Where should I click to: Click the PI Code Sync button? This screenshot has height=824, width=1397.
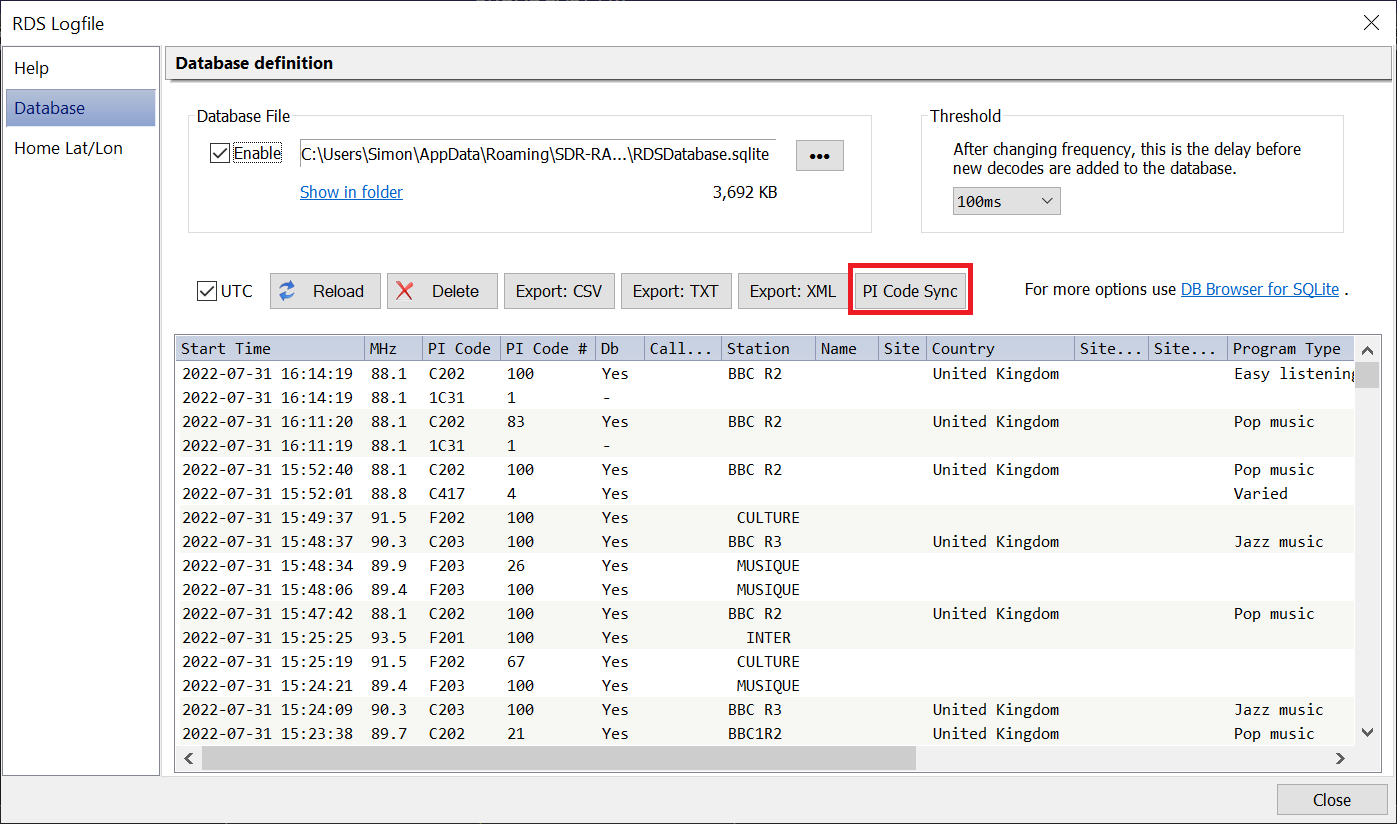coord(910,291)
